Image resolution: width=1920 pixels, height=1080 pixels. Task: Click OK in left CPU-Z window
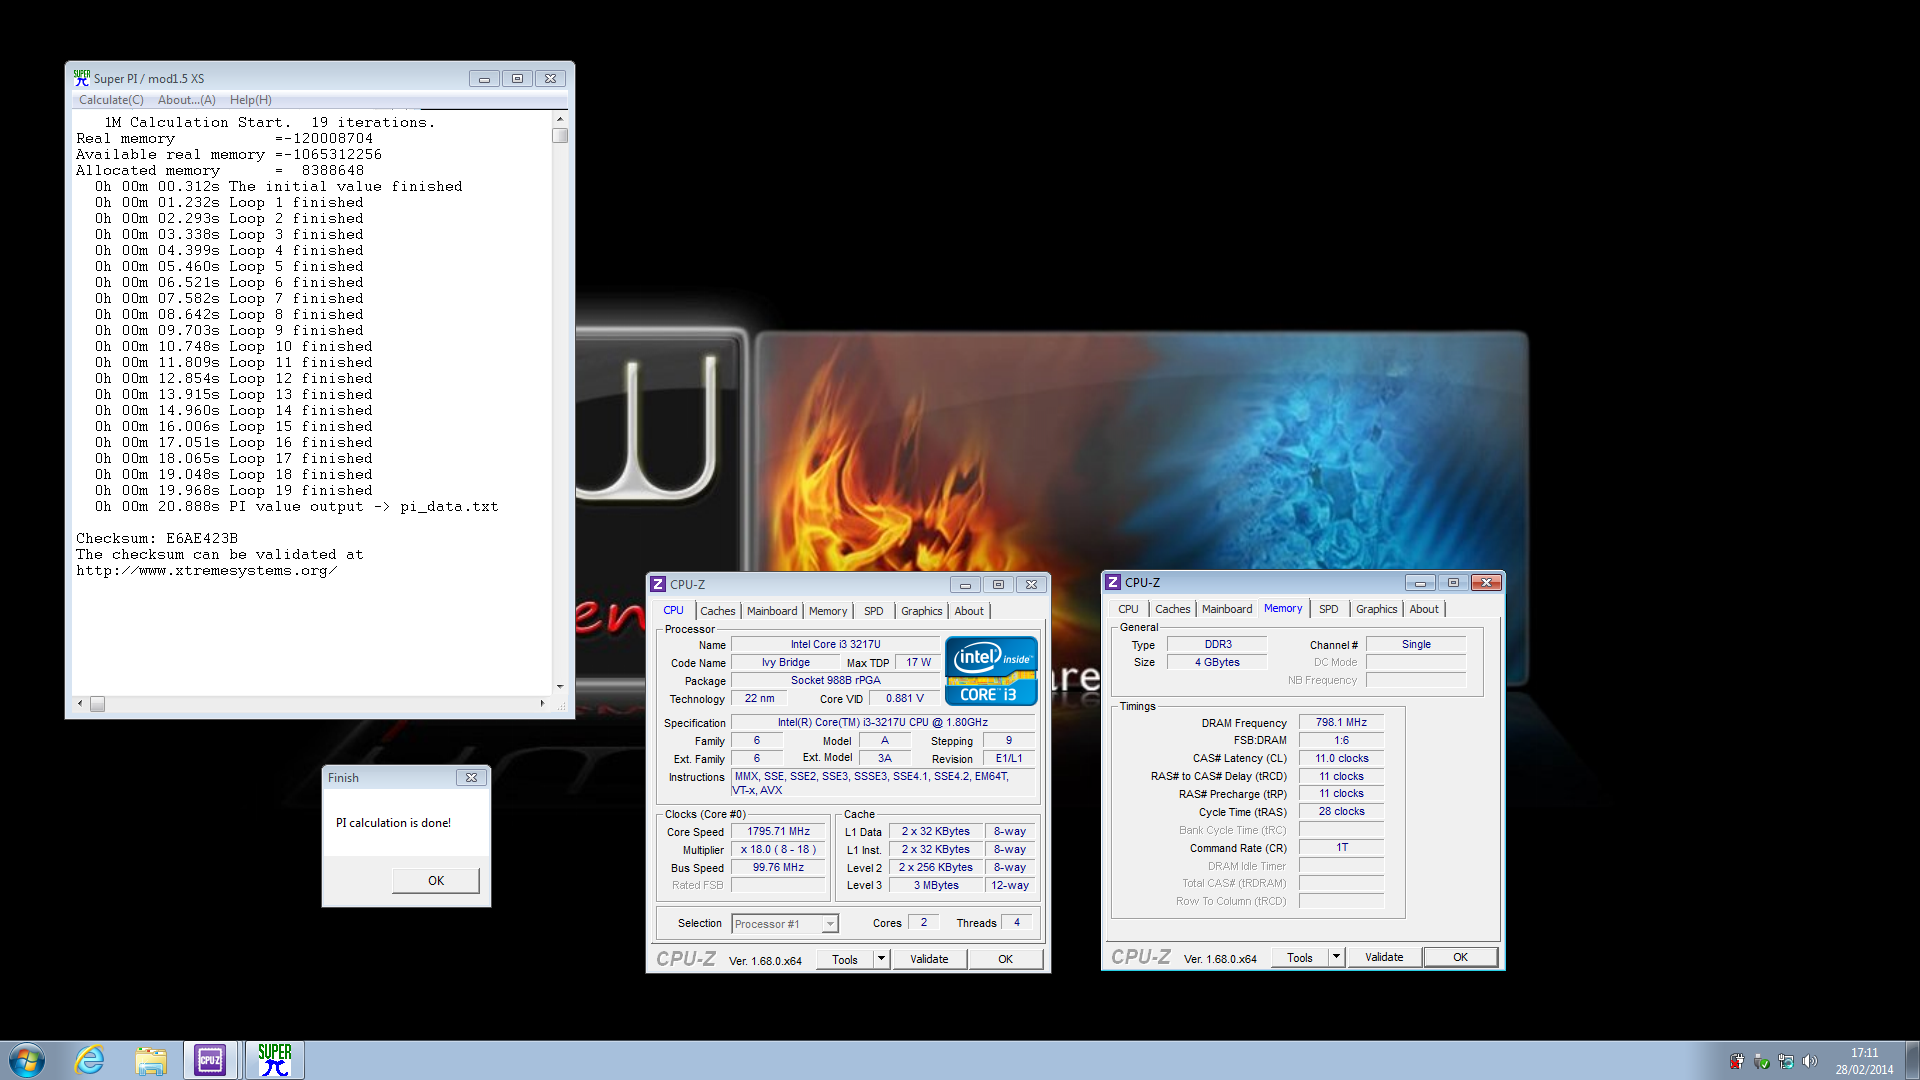1005,959
